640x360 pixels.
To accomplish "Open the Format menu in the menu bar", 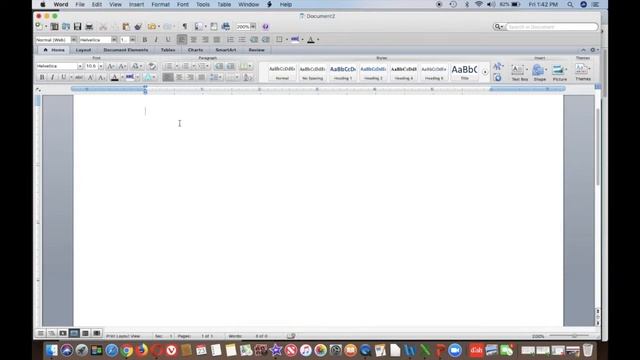I will [x=160, y=4].
